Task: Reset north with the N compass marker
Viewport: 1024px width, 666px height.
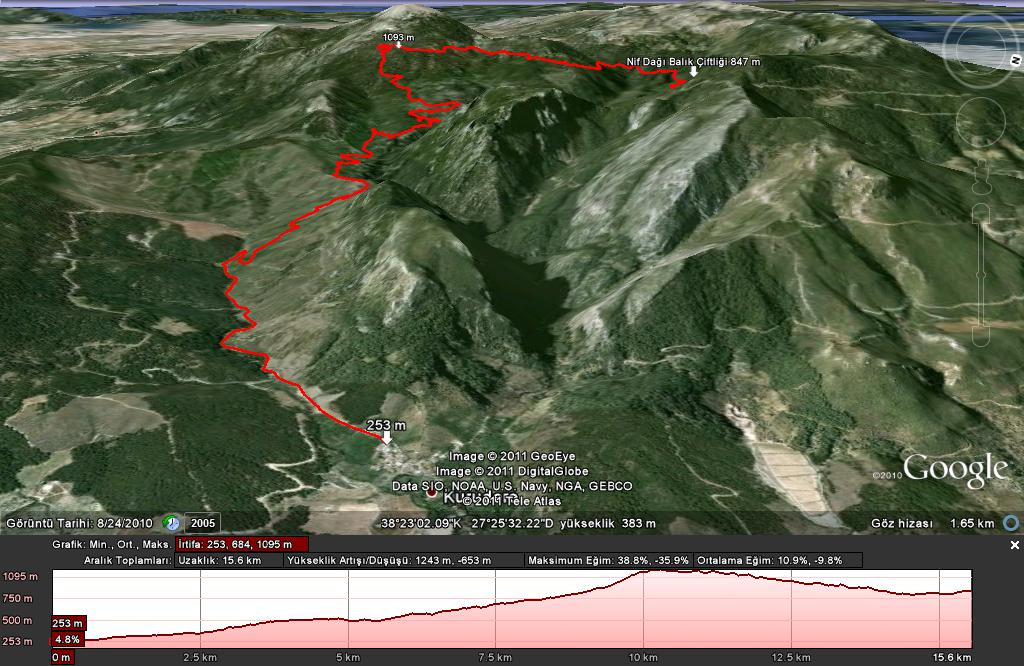Action: pyautogui.click(x=1016, y=60)
